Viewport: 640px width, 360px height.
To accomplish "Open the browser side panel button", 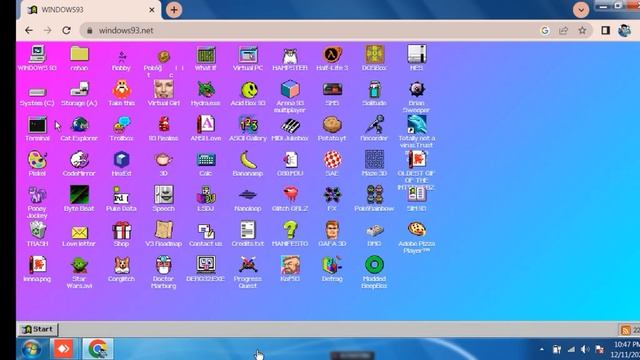I will [x=605, y=30].
